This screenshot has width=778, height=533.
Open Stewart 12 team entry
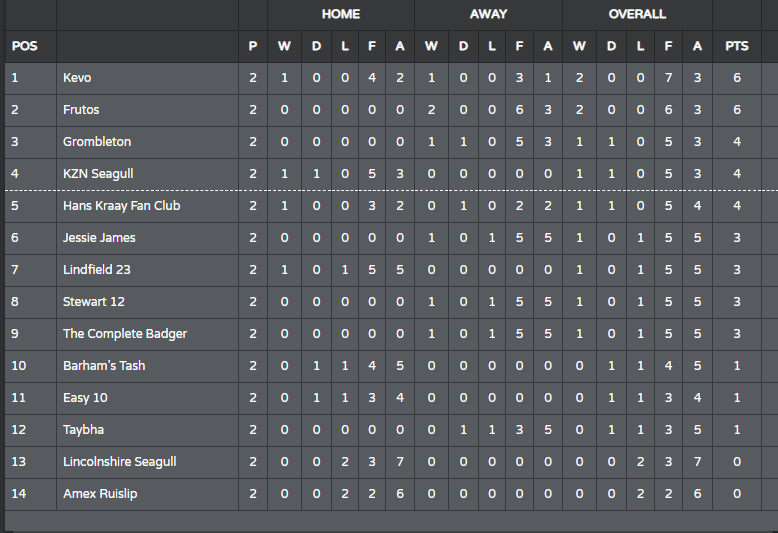click(94, 302)
